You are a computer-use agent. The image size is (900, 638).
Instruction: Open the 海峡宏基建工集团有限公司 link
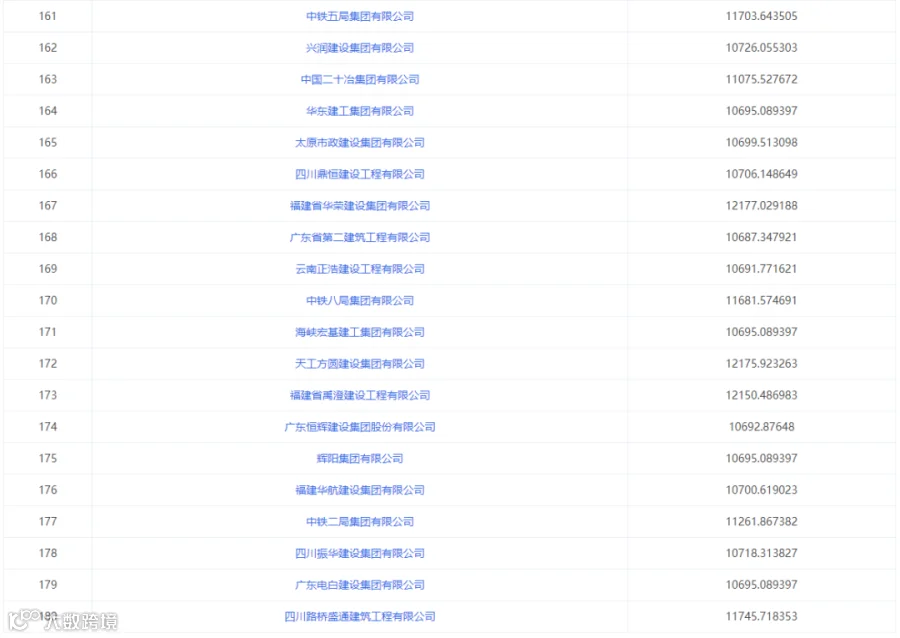point(360,332)
